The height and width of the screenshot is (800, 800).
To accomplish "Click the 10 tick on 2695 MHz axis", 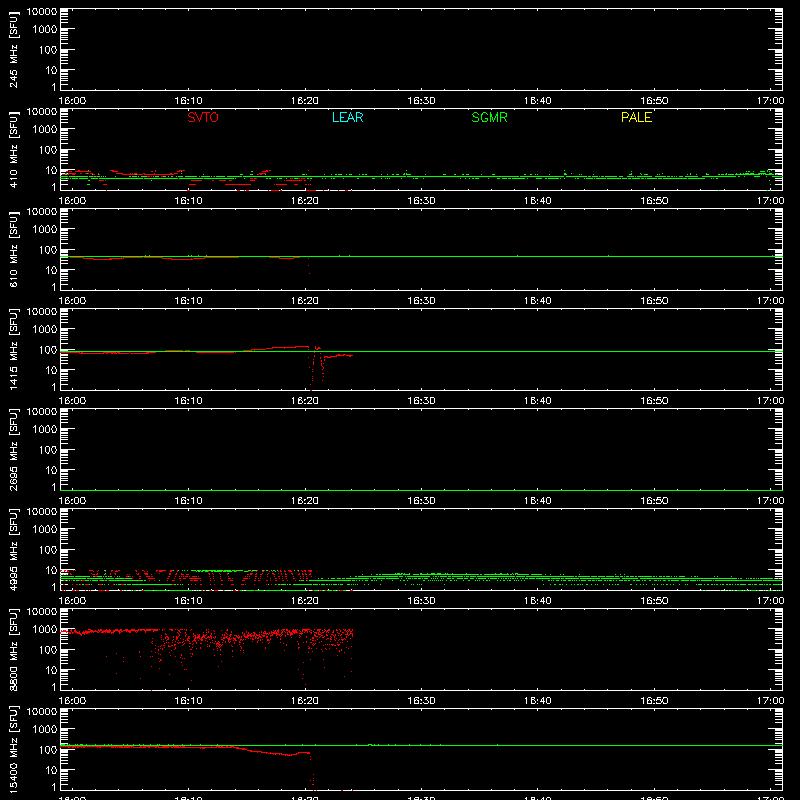I will 52,470.
